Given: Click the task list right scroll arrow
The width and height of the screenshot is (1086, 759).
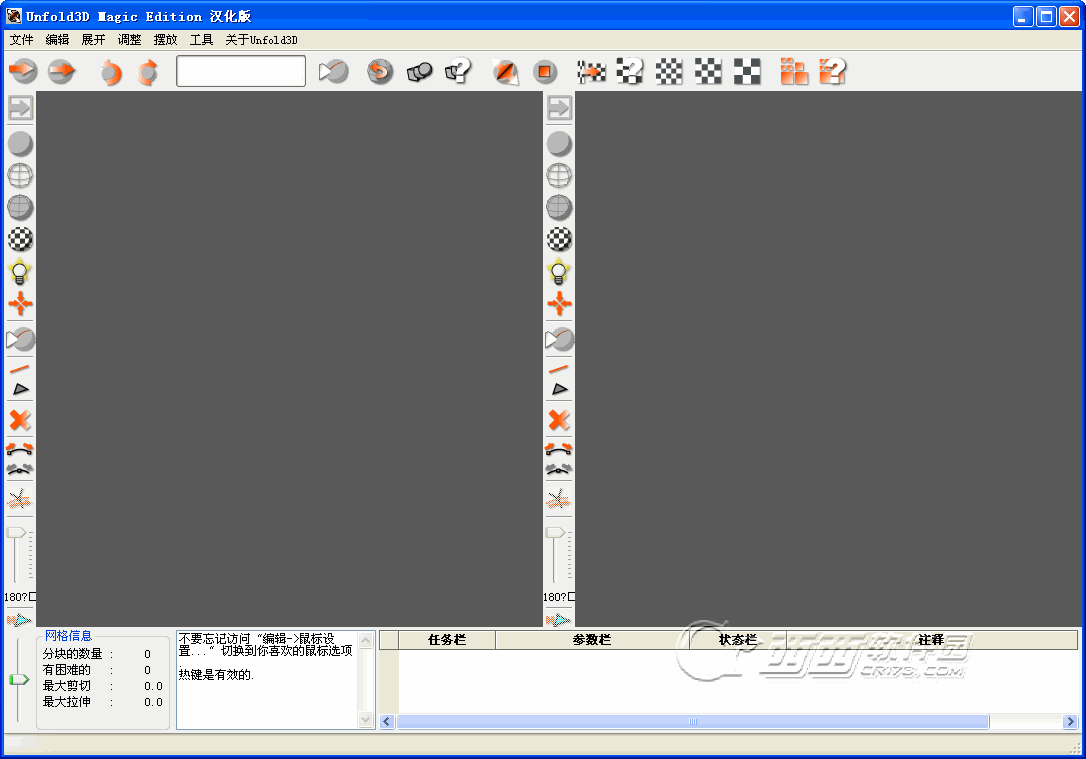Looking at the screenshot, I should coord(1070,722).
